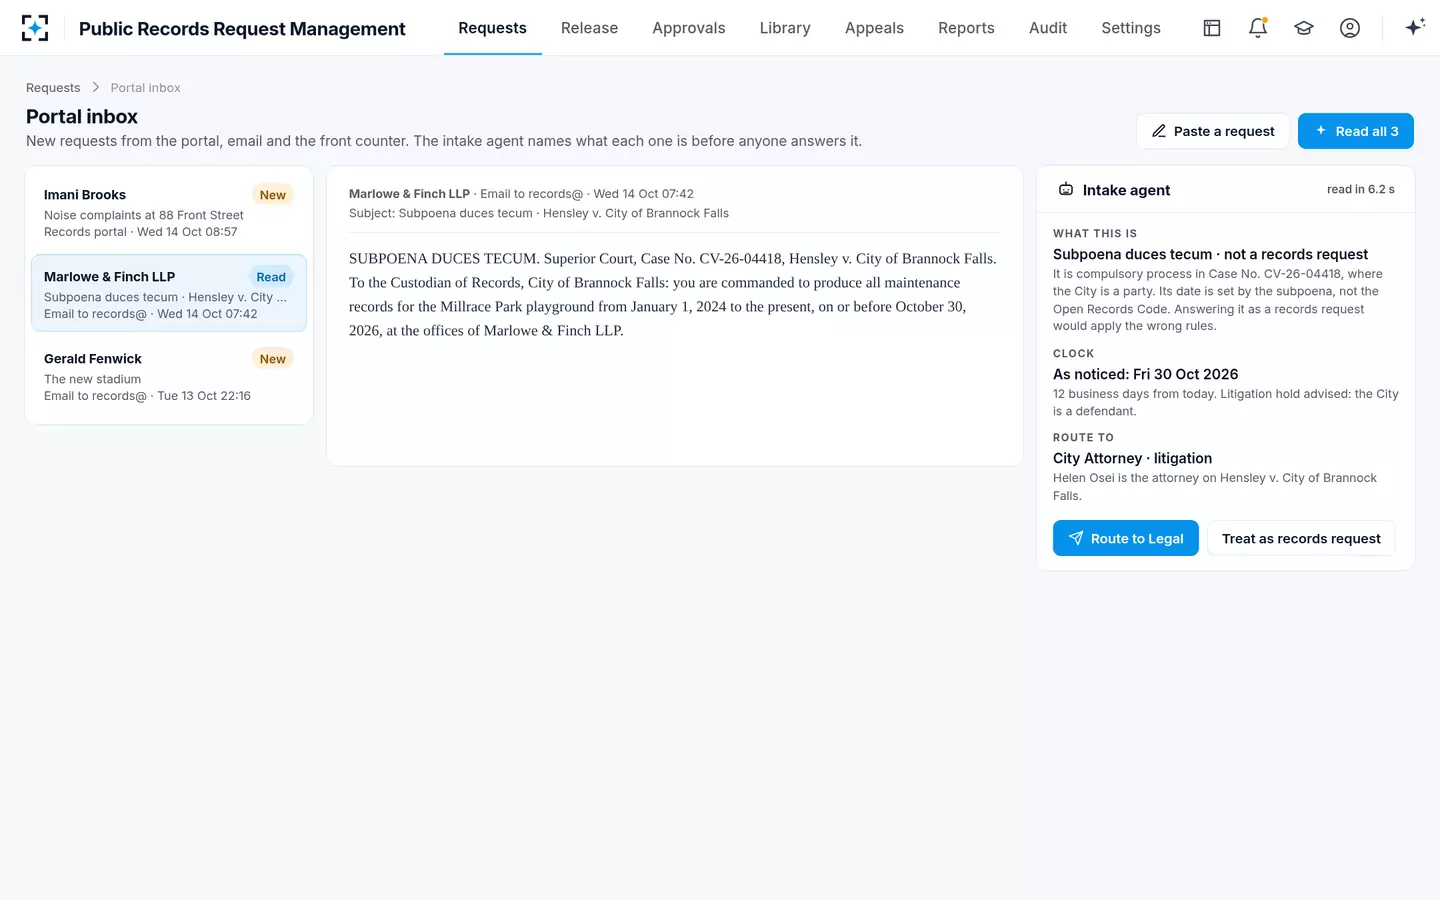This screenshot has width=1440, height=900.
Task: Click the Portal inbox breadcrumb text
Action: point(145,88)
